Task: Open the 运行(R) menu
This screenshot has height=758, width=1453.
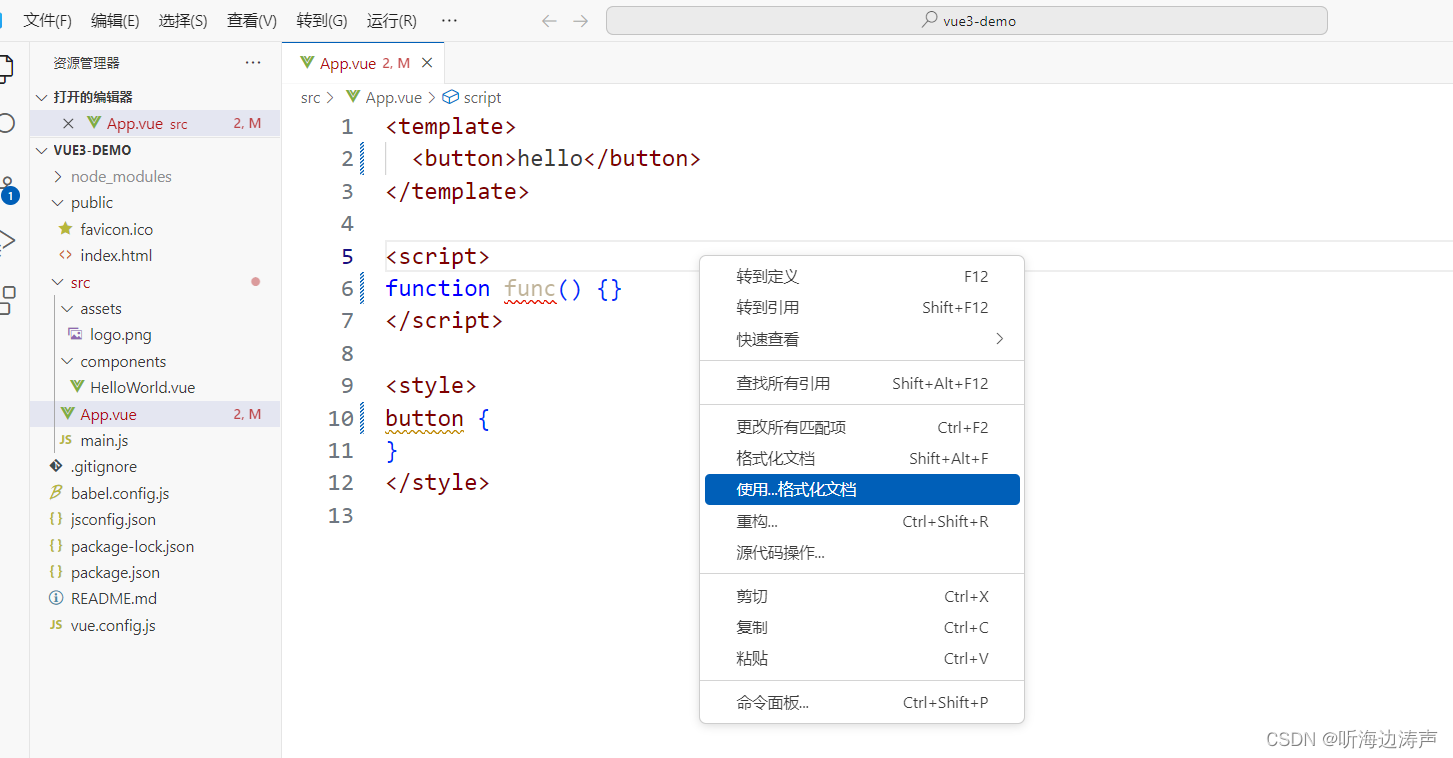Action: click(392, 20)
